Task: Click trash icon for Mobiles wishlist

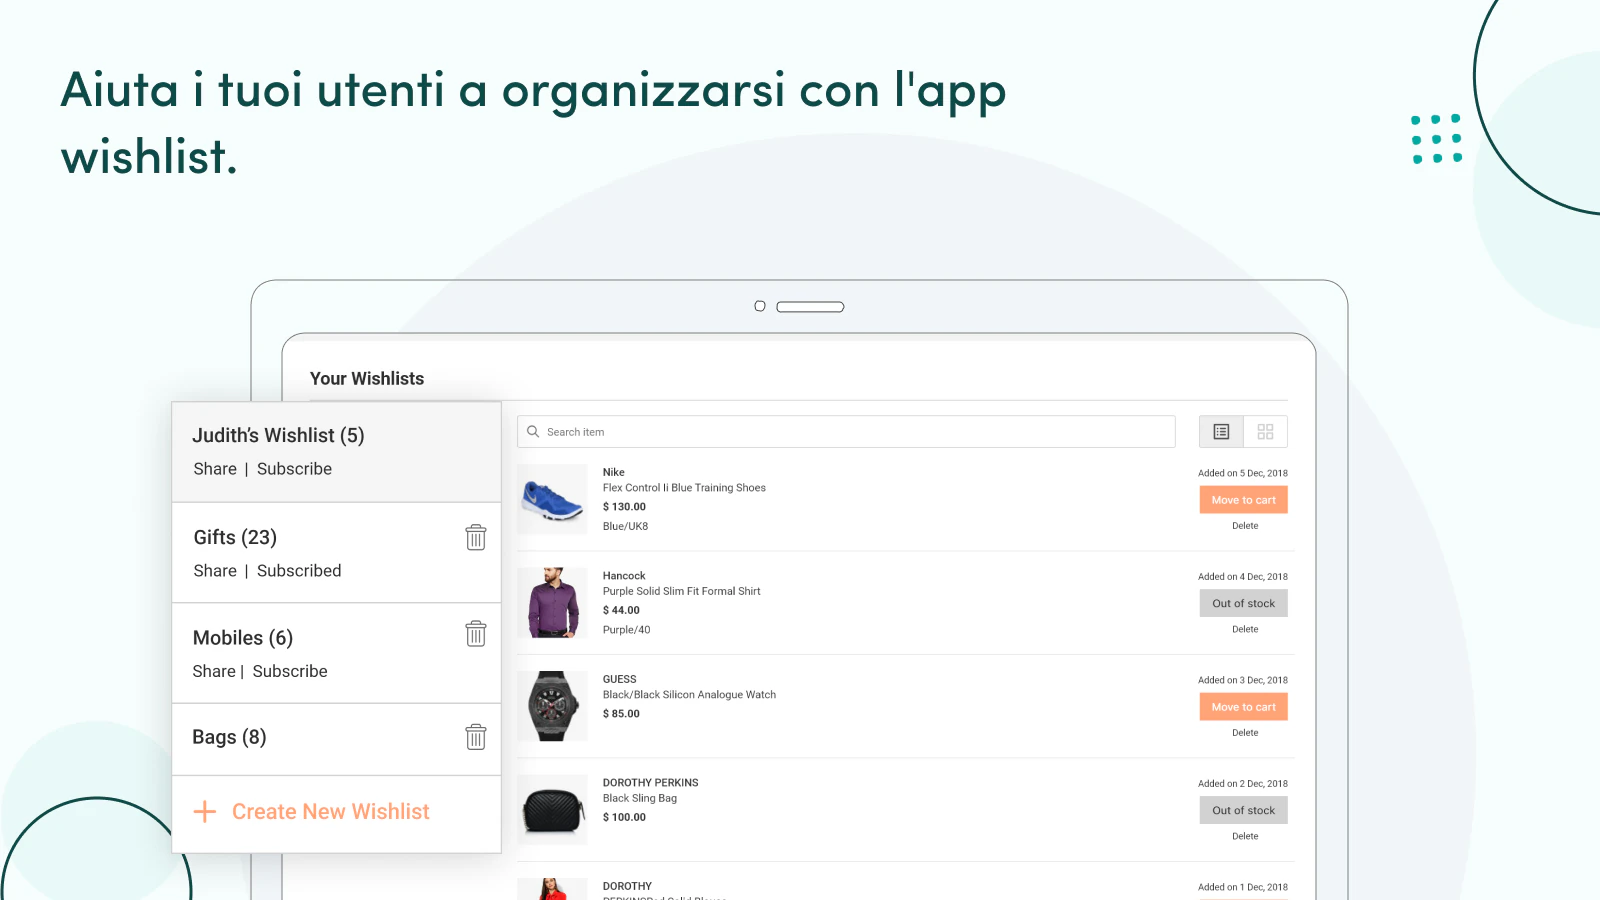Action: (476, 633)
